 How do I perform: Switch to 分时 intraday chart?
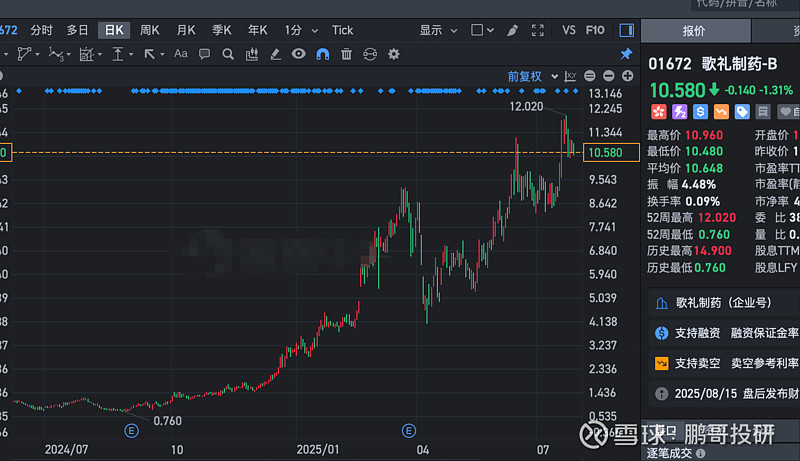click(41, 31)
